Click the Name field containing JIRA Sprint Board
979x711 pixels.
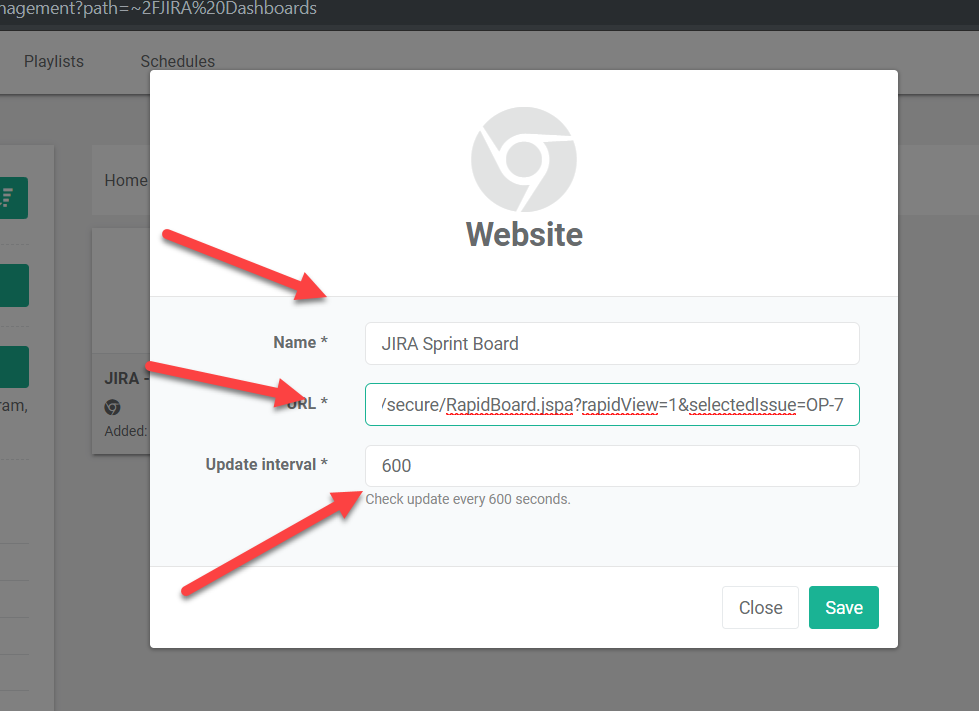point(612,343)
